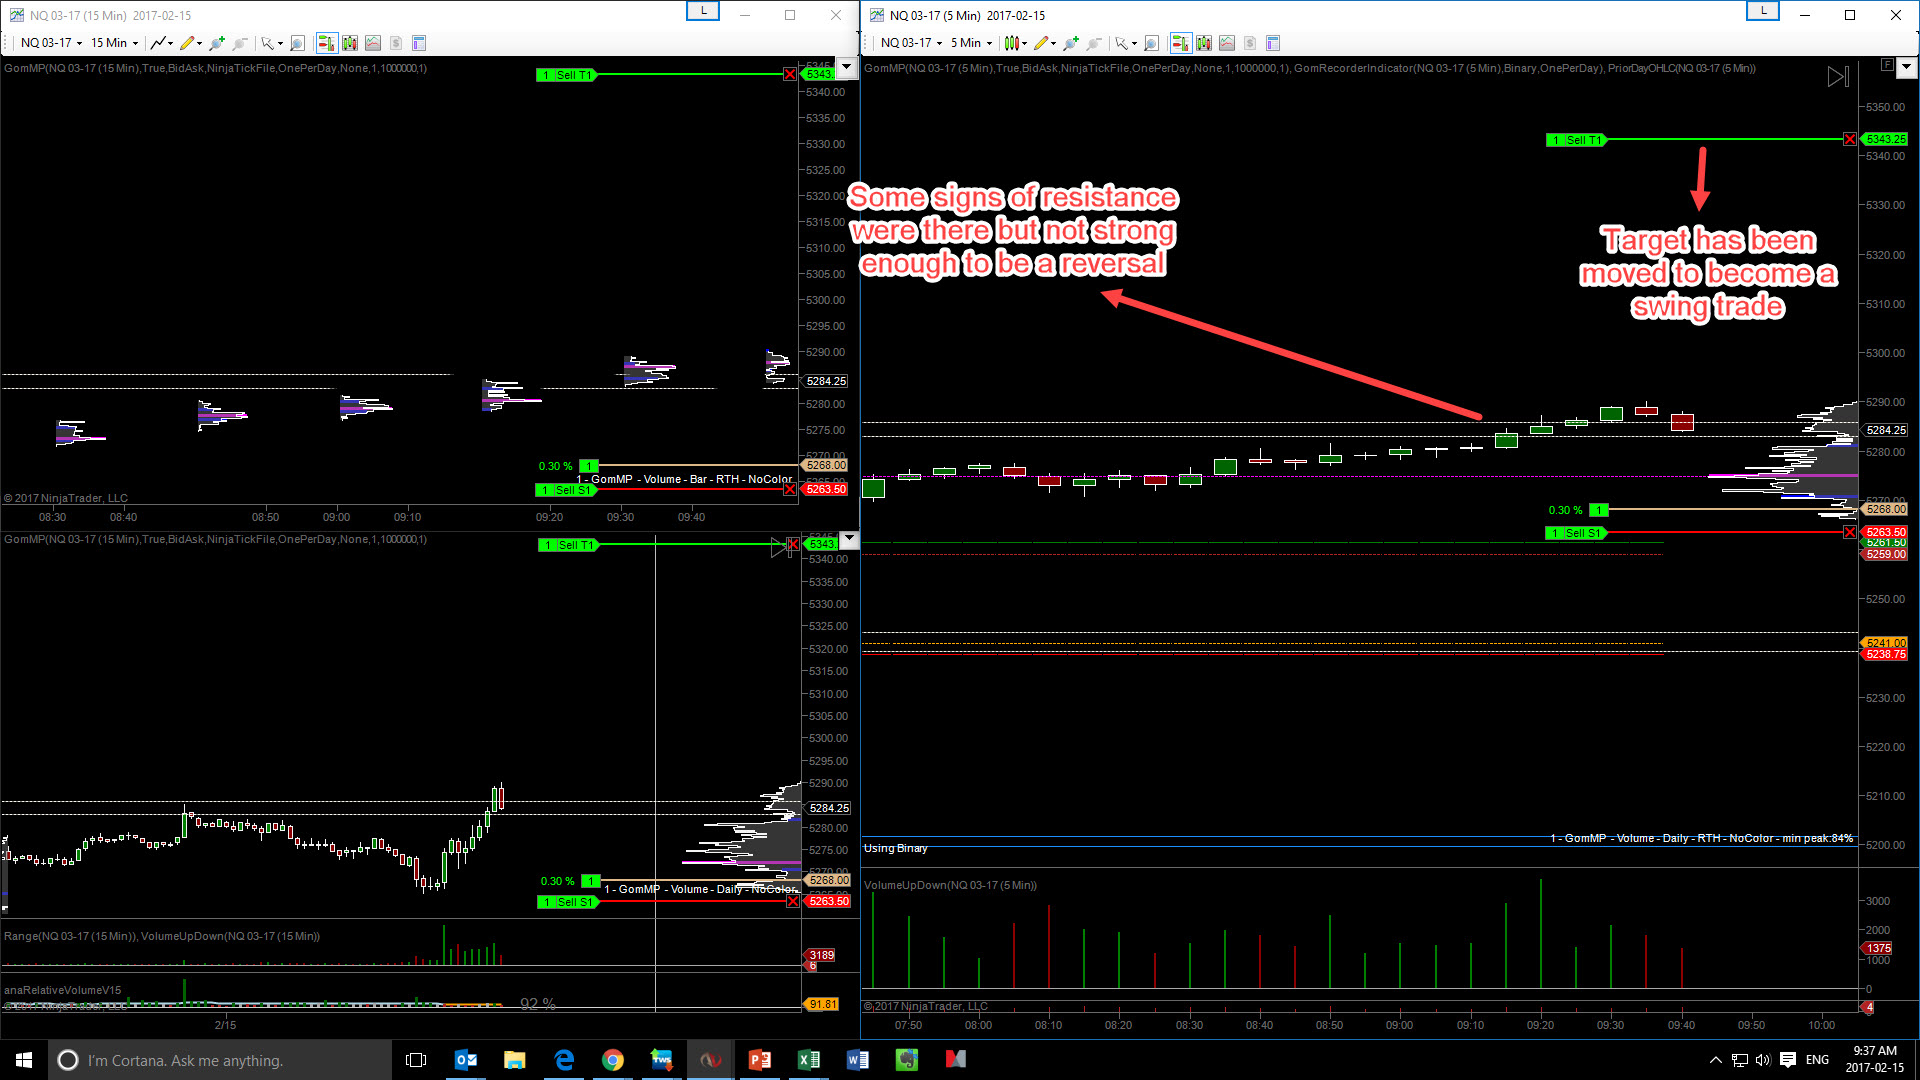Click zoom out icon in 15 Min toolbar
Viewport: 1920px width, 1080px height.
240,43
